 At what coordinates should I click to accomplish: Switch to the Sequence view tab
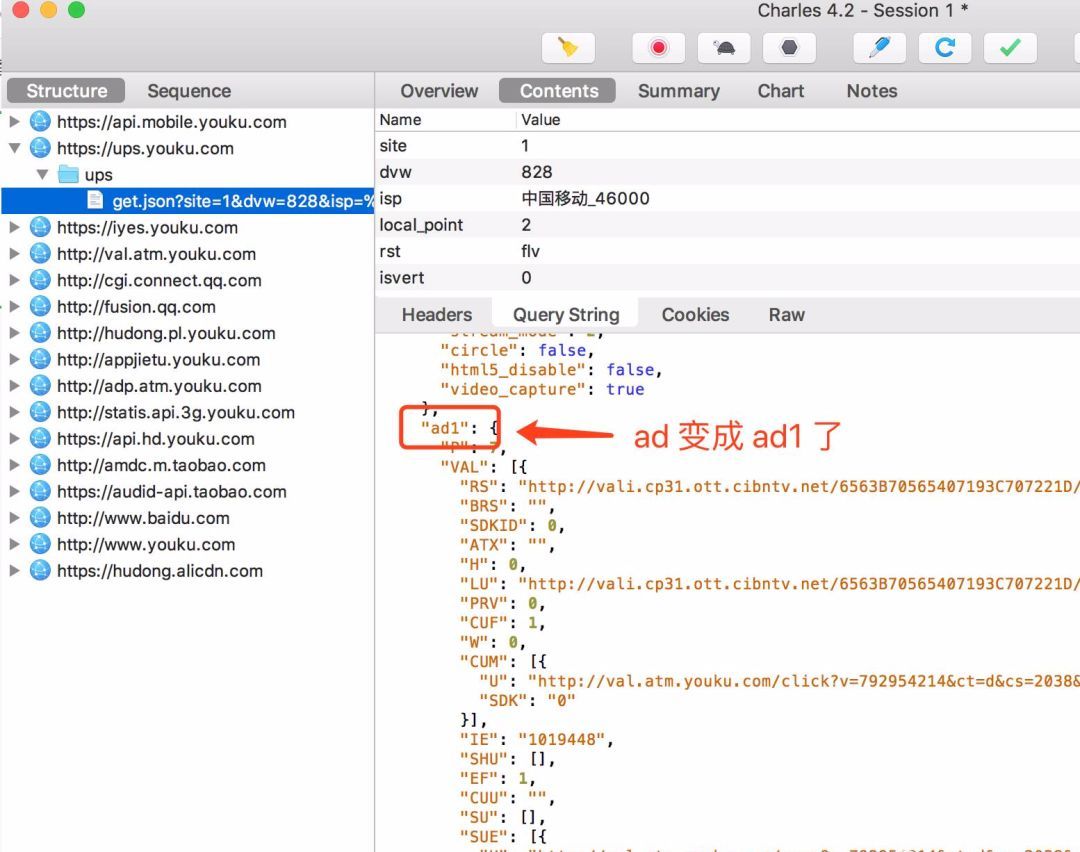188,91
